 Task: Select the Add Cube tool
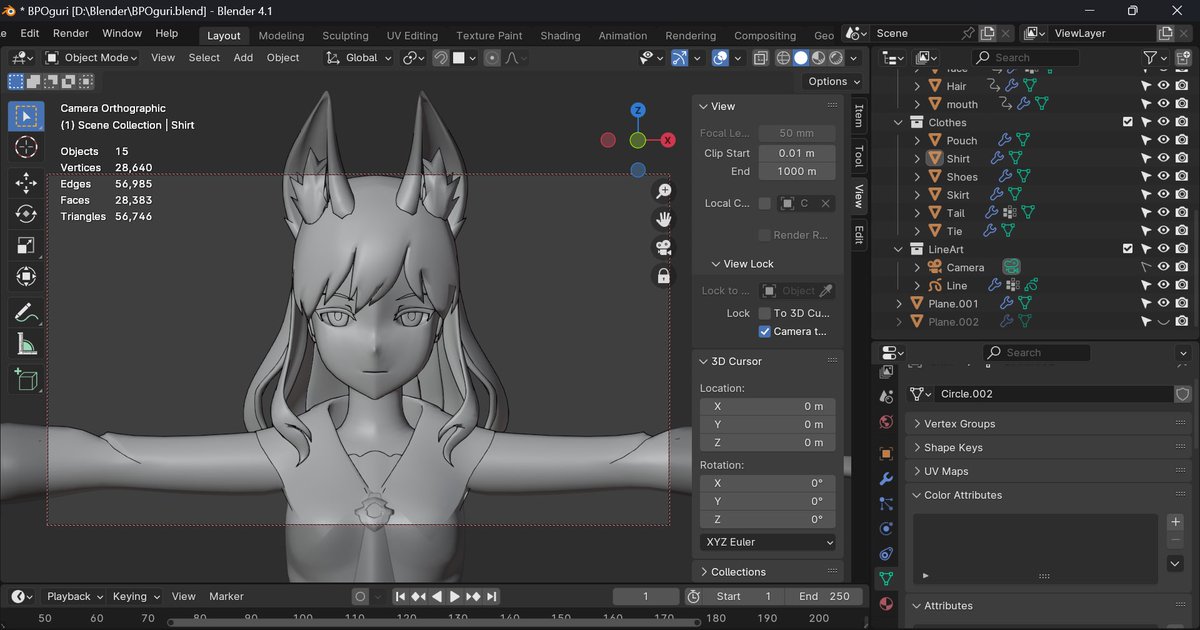[26, 379]
